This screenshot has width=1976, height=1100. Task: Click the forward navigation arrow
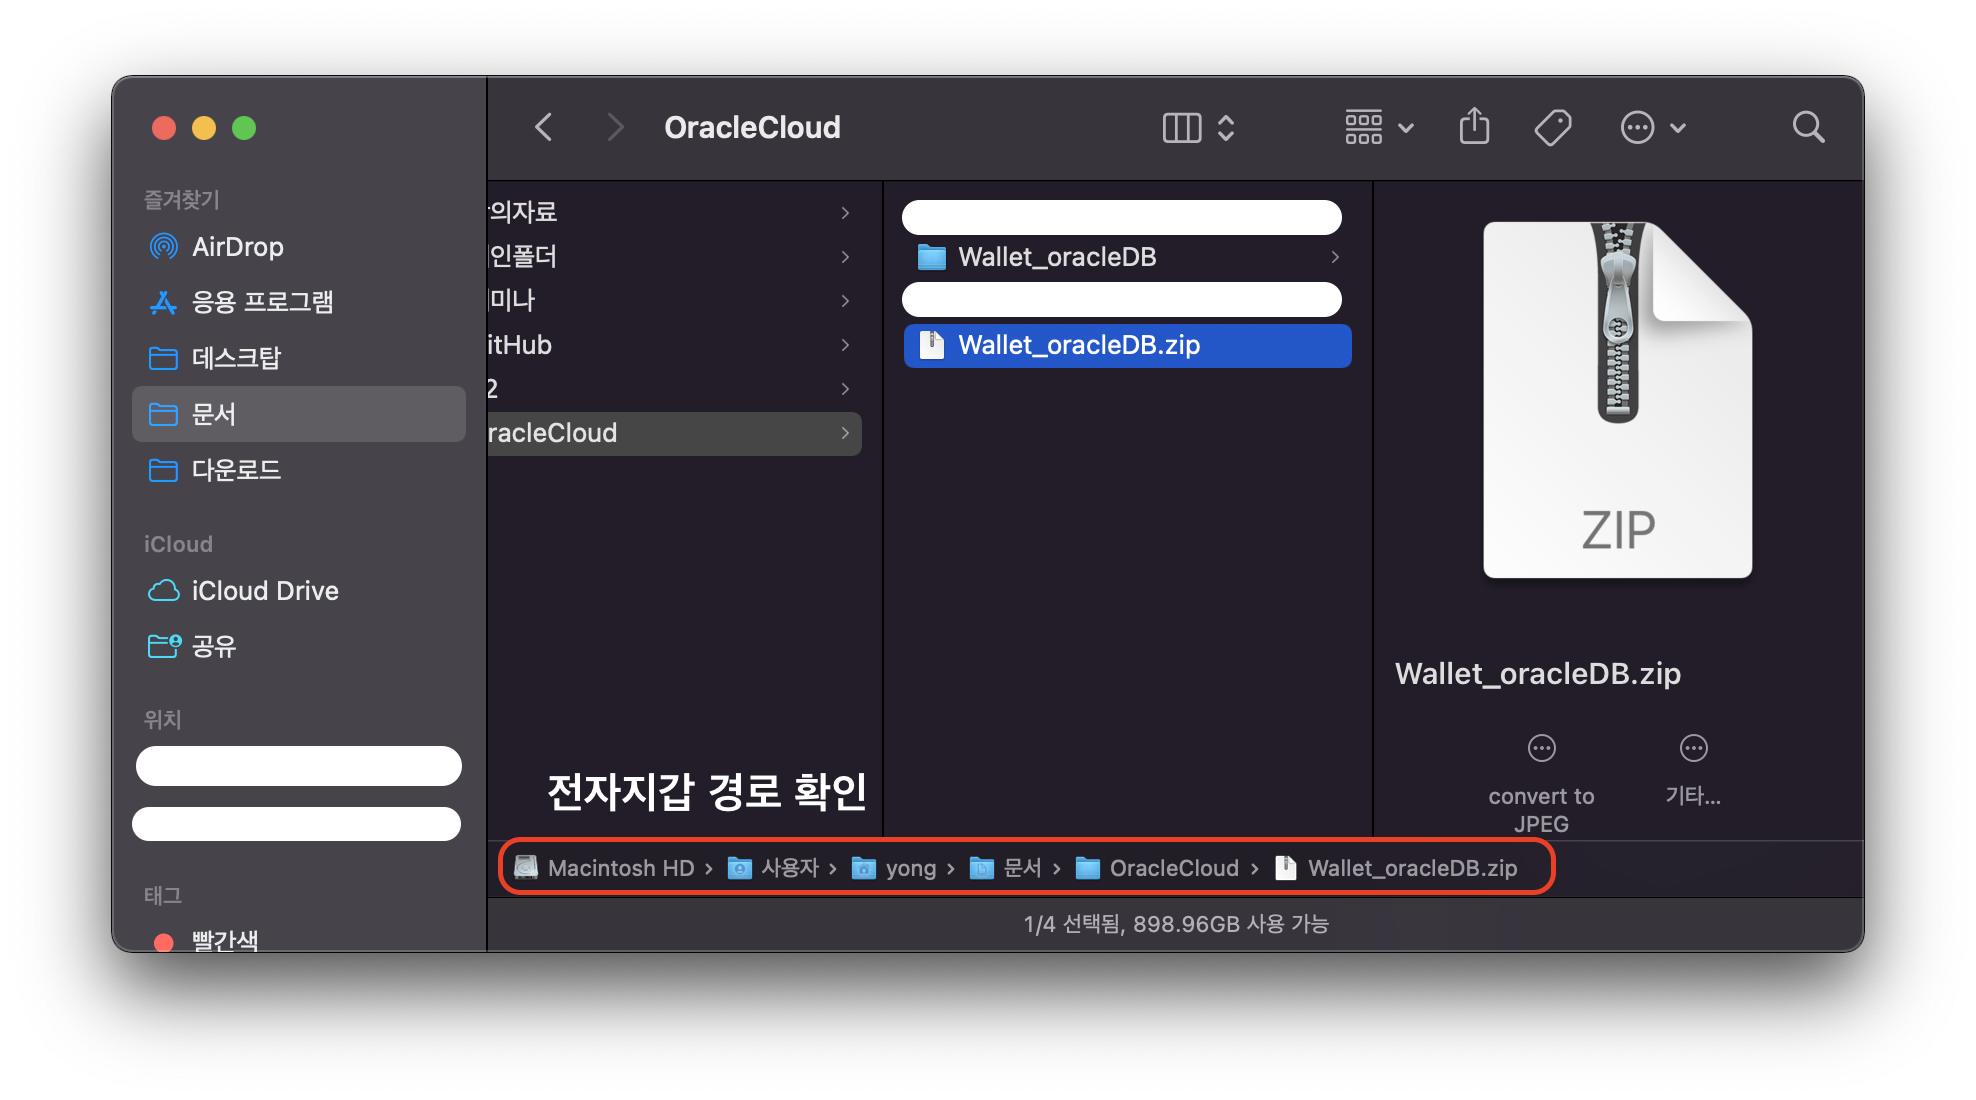click(615, 127)
